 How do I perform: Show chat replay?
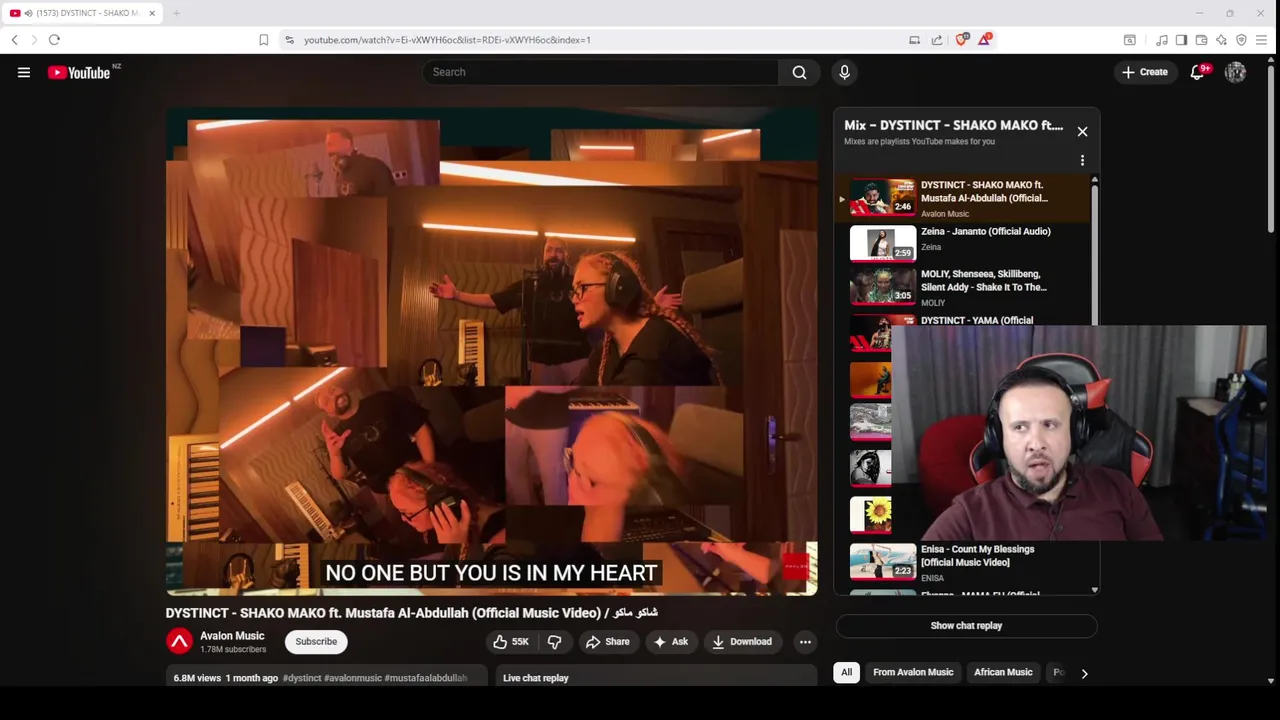(x=966, y=626)
